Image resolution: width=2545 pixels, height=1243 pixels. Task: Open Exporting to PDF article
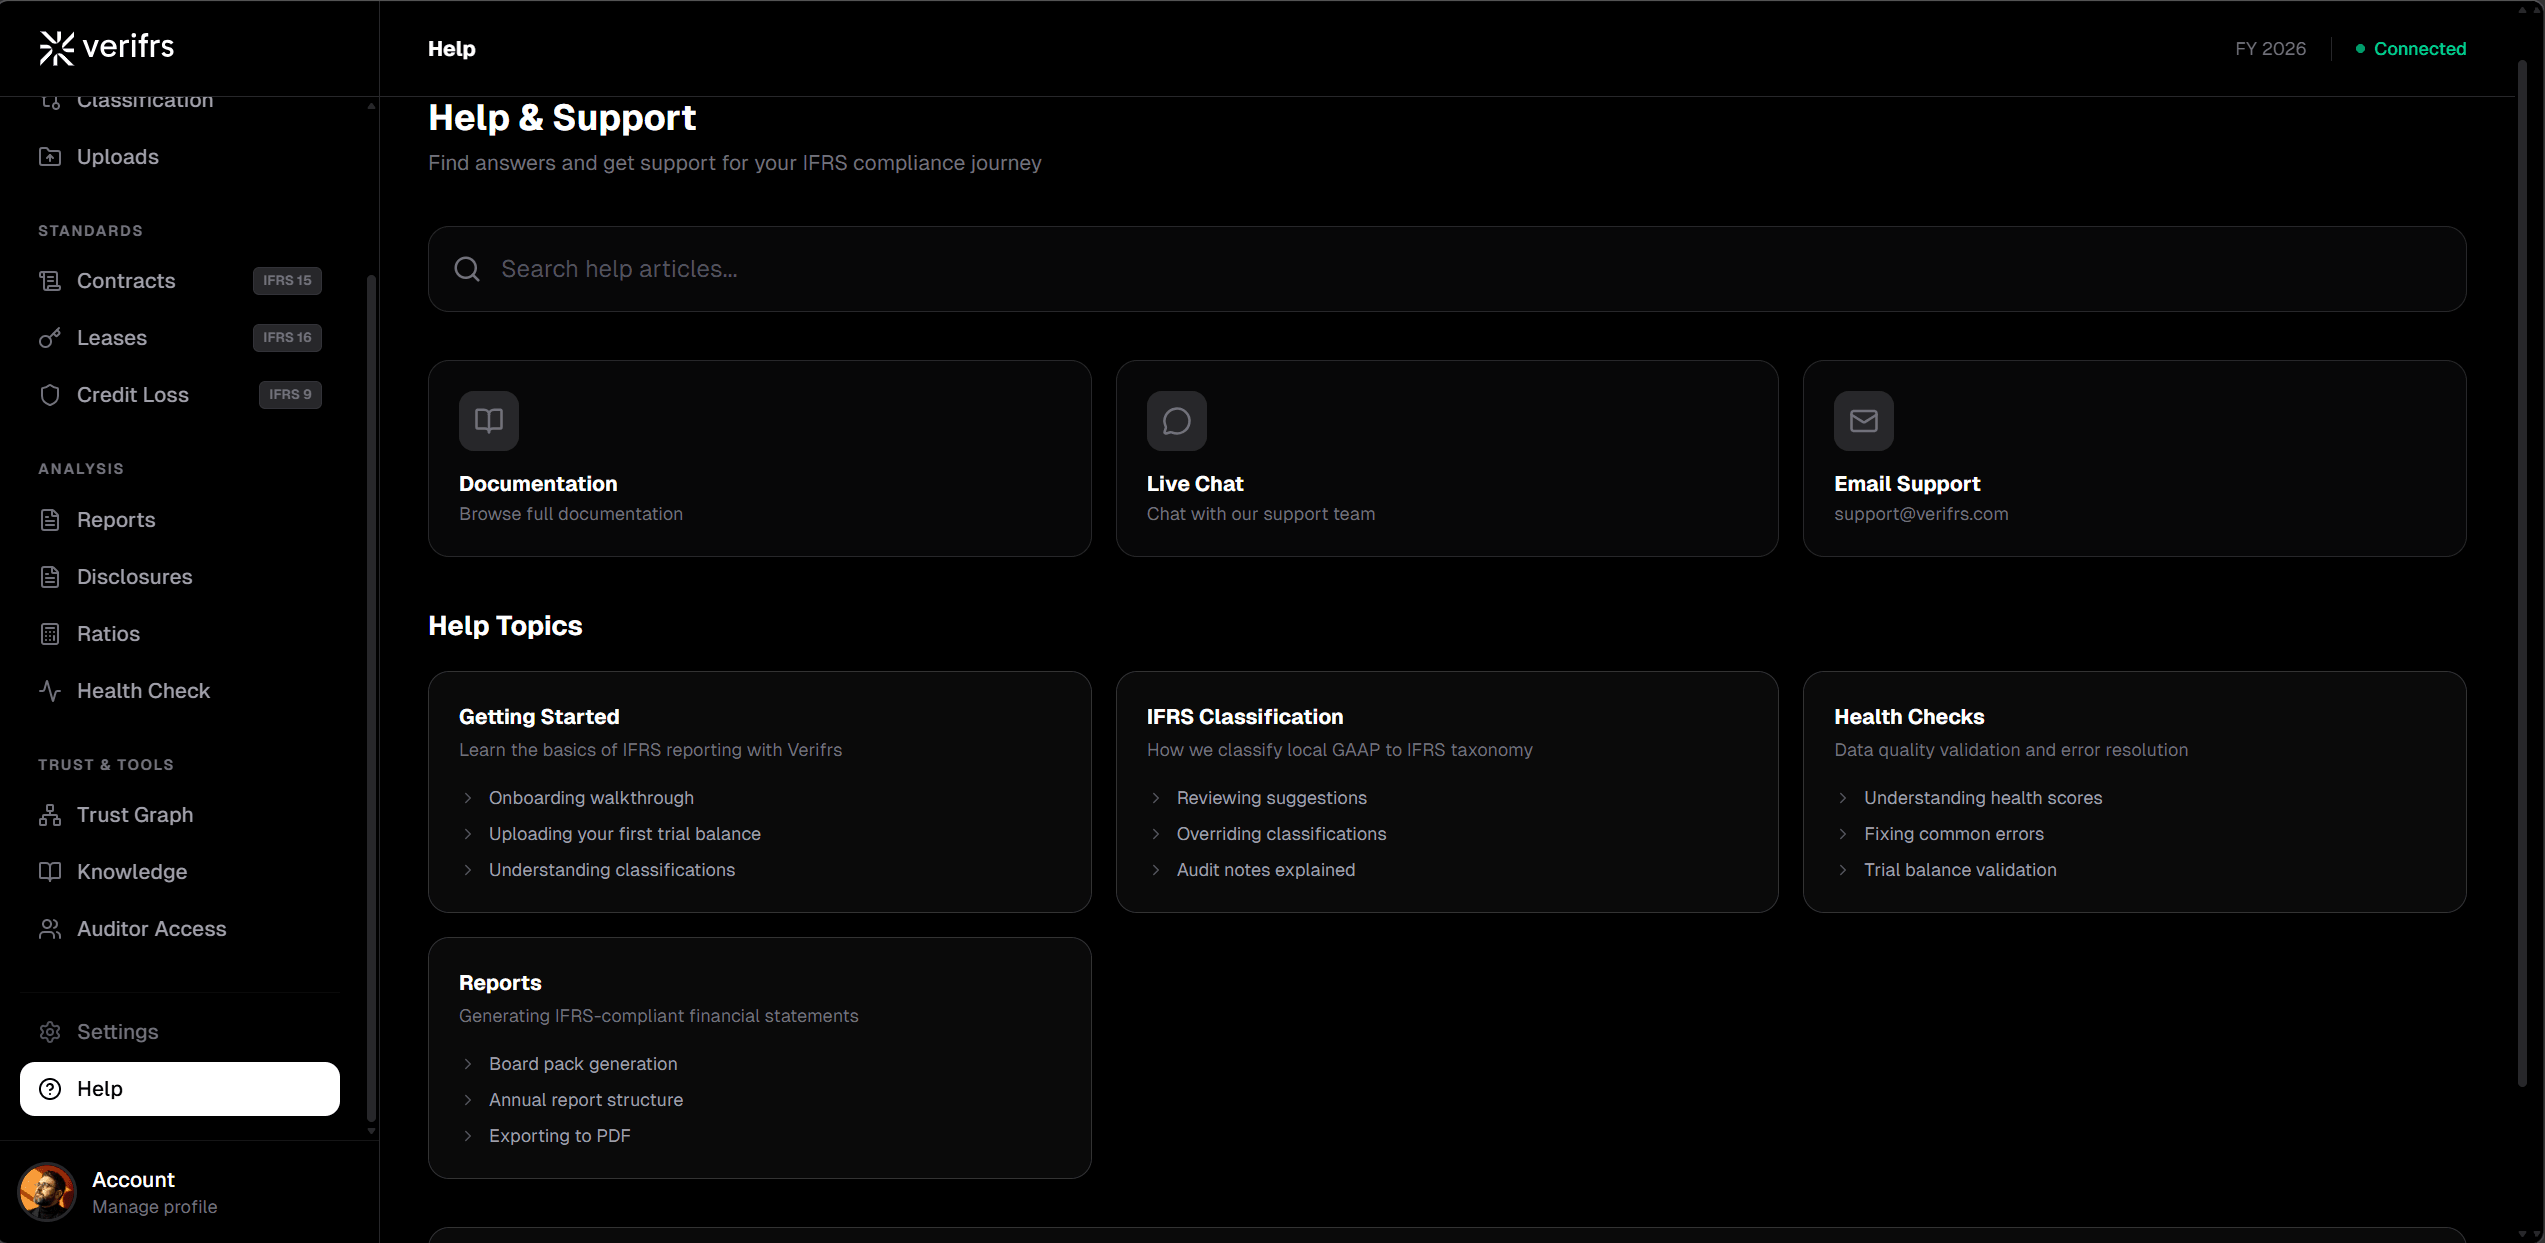(559, 1136)
